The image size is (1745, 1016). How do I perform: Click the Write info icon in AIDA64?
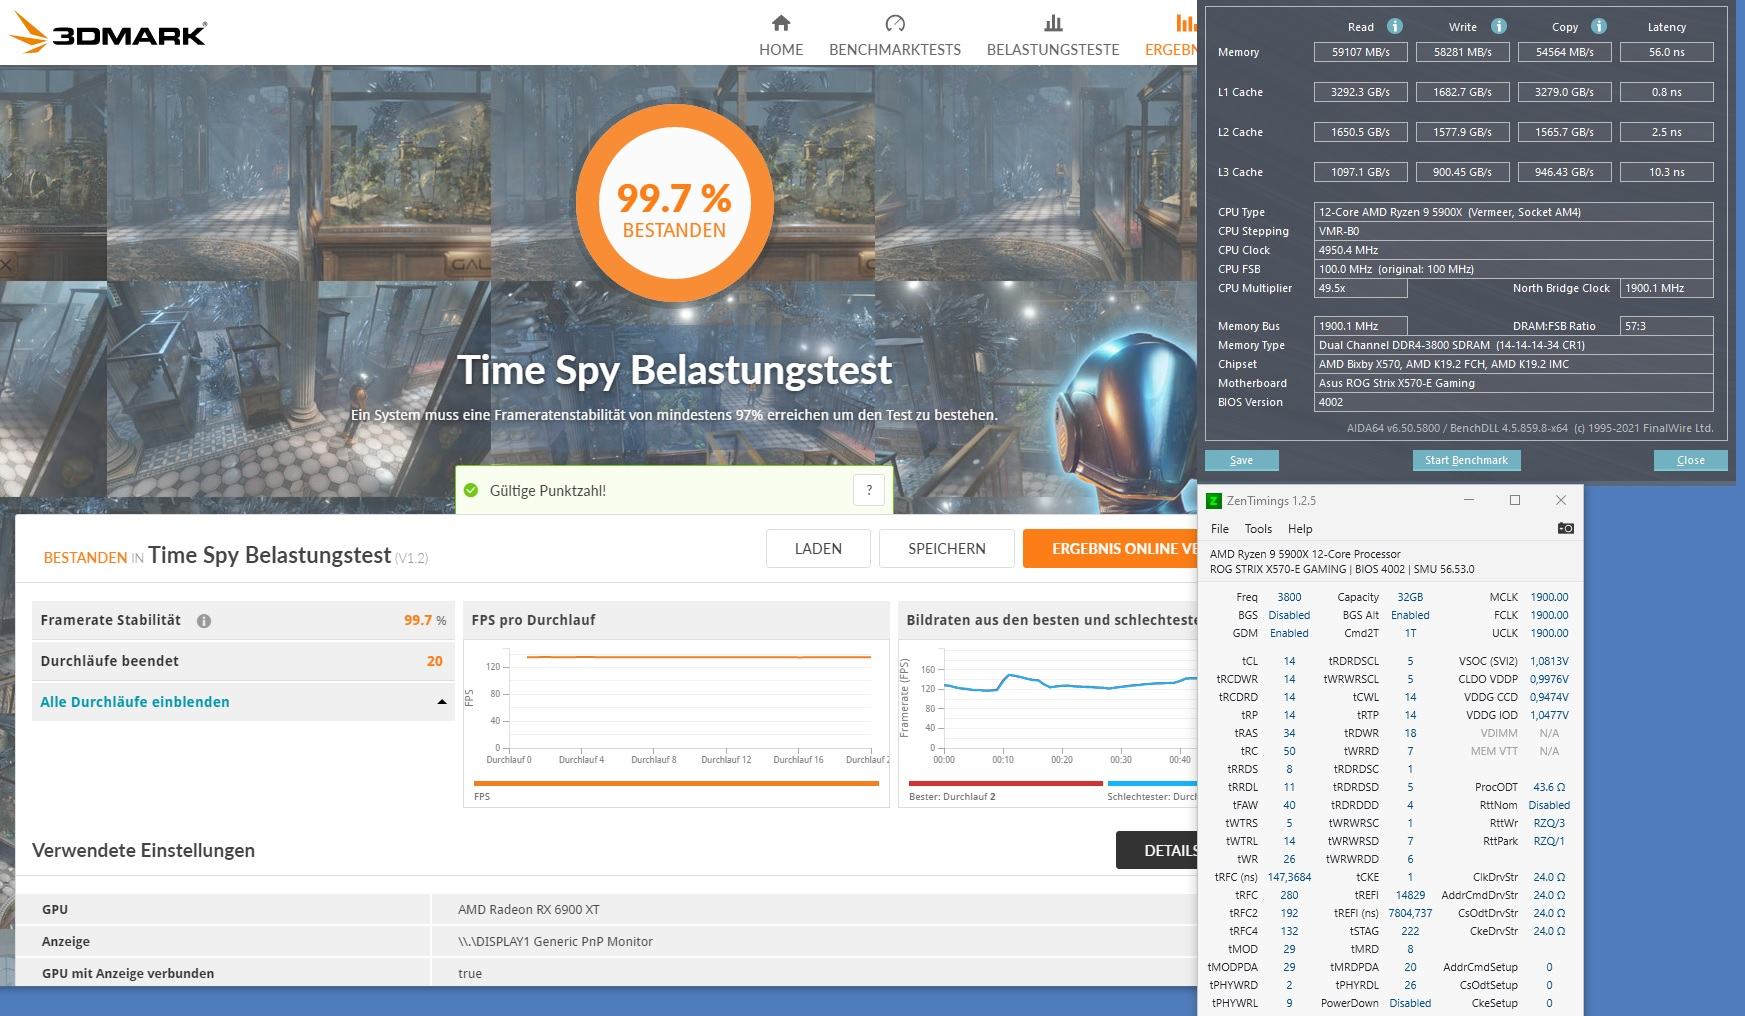click(x=1499, y=27)
